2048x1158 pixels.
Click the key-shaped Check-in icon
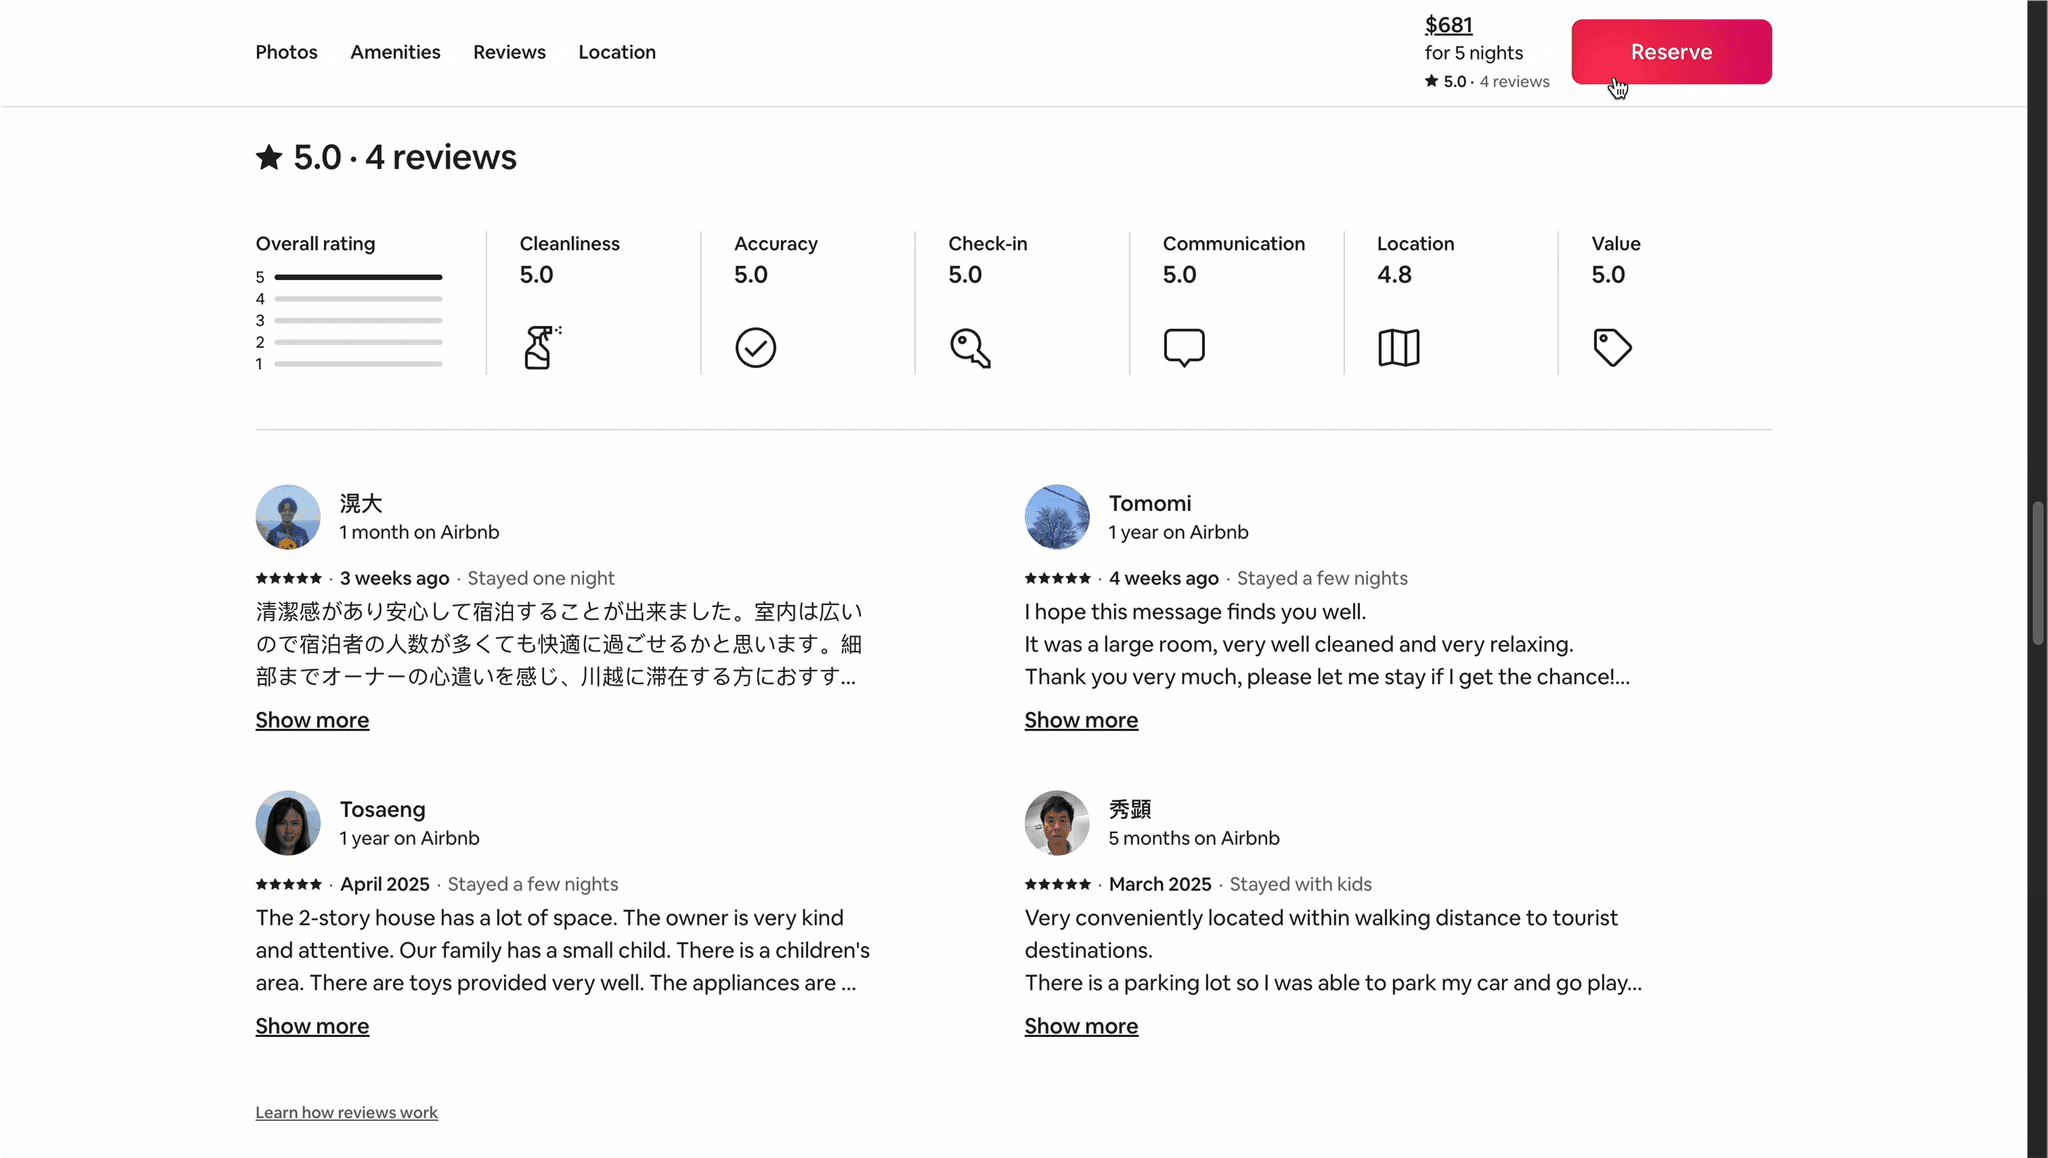click(968, 347)
